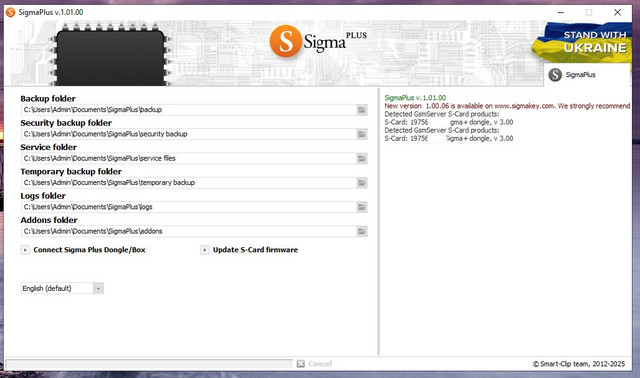The image size is (640, 378).
Task: Click the arrow icon beside Update S-Card firmware
Action: pos(204,250)
